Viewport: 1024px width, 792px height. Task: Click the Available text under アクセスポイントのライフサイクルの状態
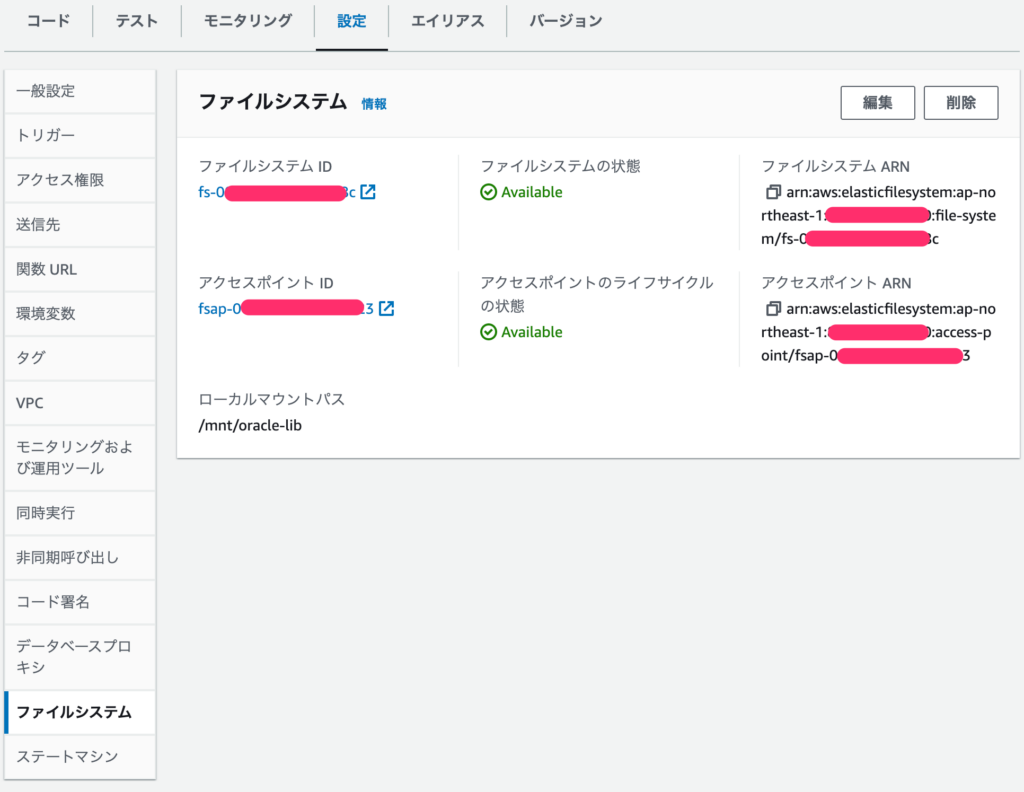(x=532, y=332)
